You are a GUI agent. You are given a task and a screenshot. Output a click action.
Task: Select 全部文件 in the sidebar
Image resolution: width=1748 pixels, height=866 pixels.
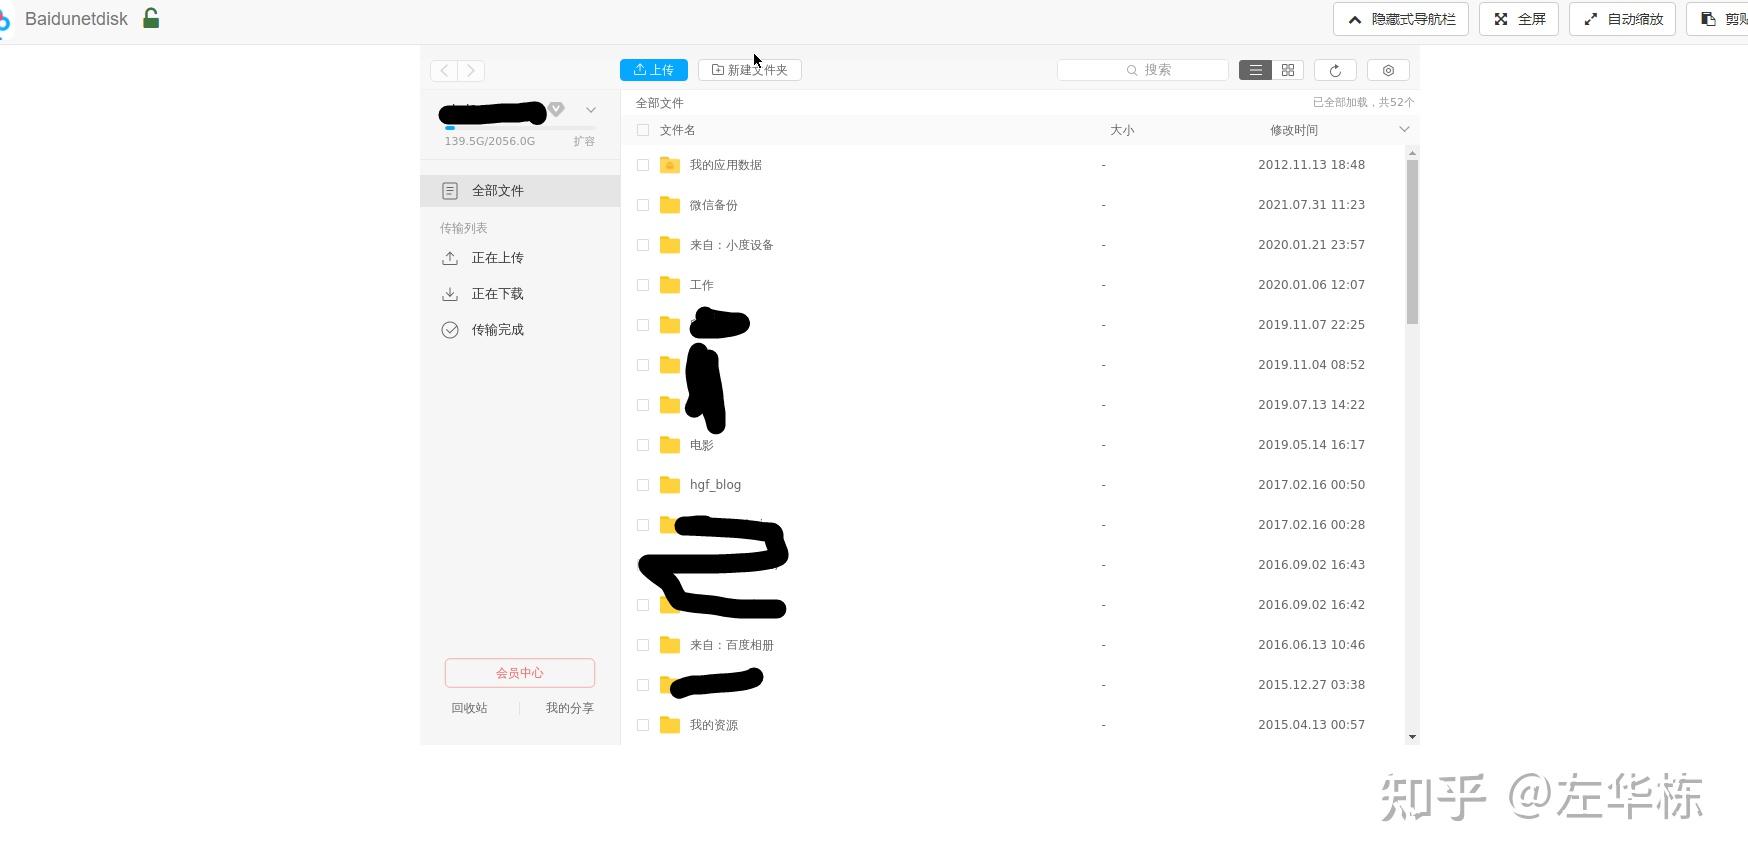click(x=520, y=191)
